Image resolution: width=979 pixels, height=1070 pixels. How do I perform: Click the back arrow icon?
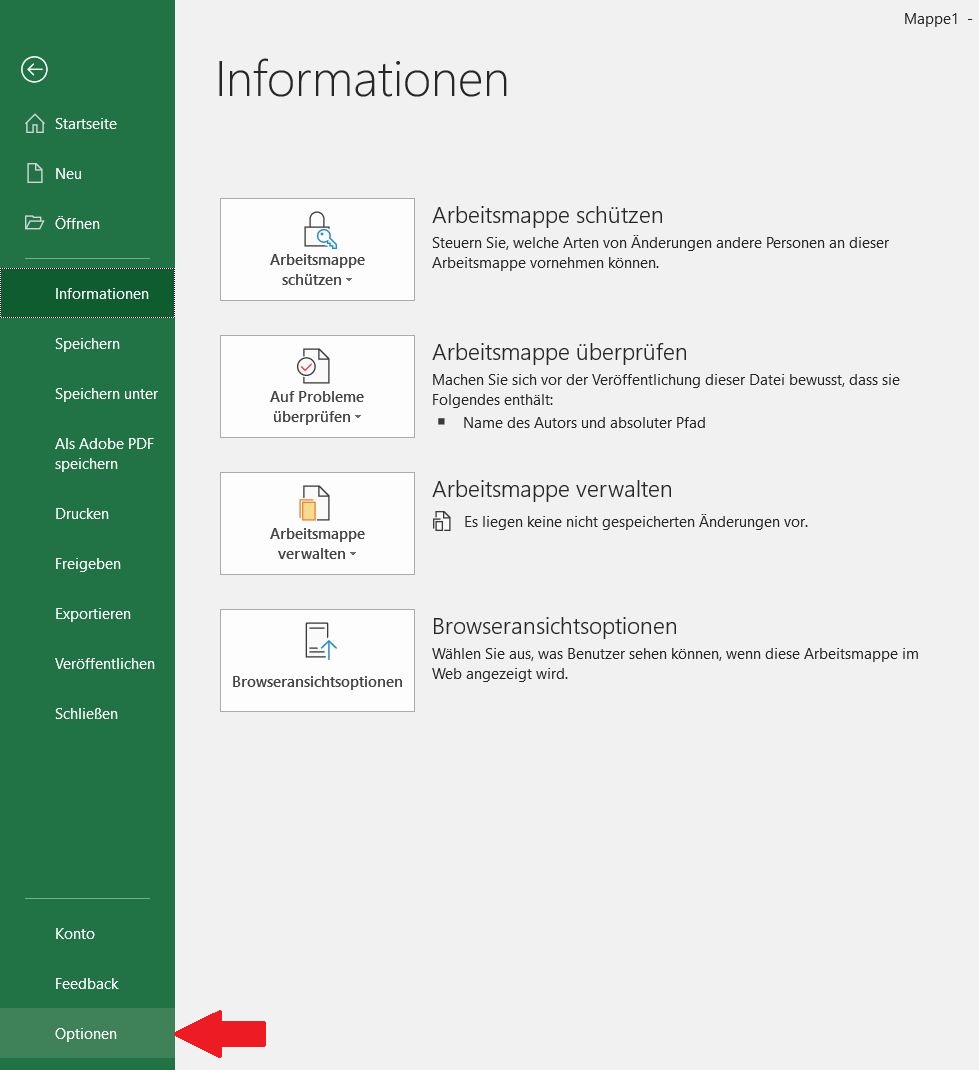[35, 69]
